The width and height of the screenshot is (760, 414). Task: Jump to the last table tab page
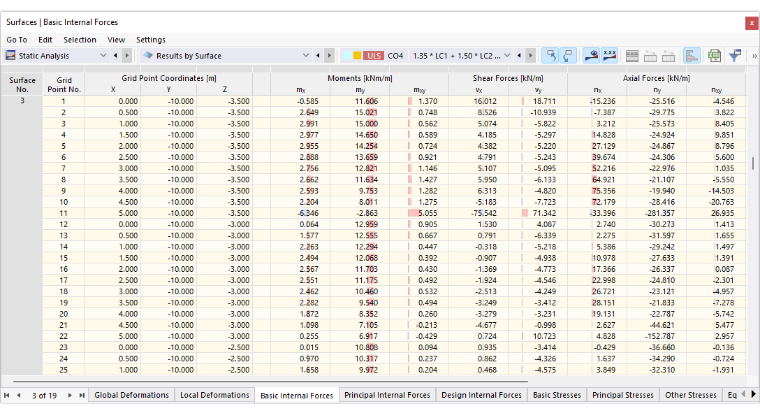pyautogui.click(x=82, y=395)
